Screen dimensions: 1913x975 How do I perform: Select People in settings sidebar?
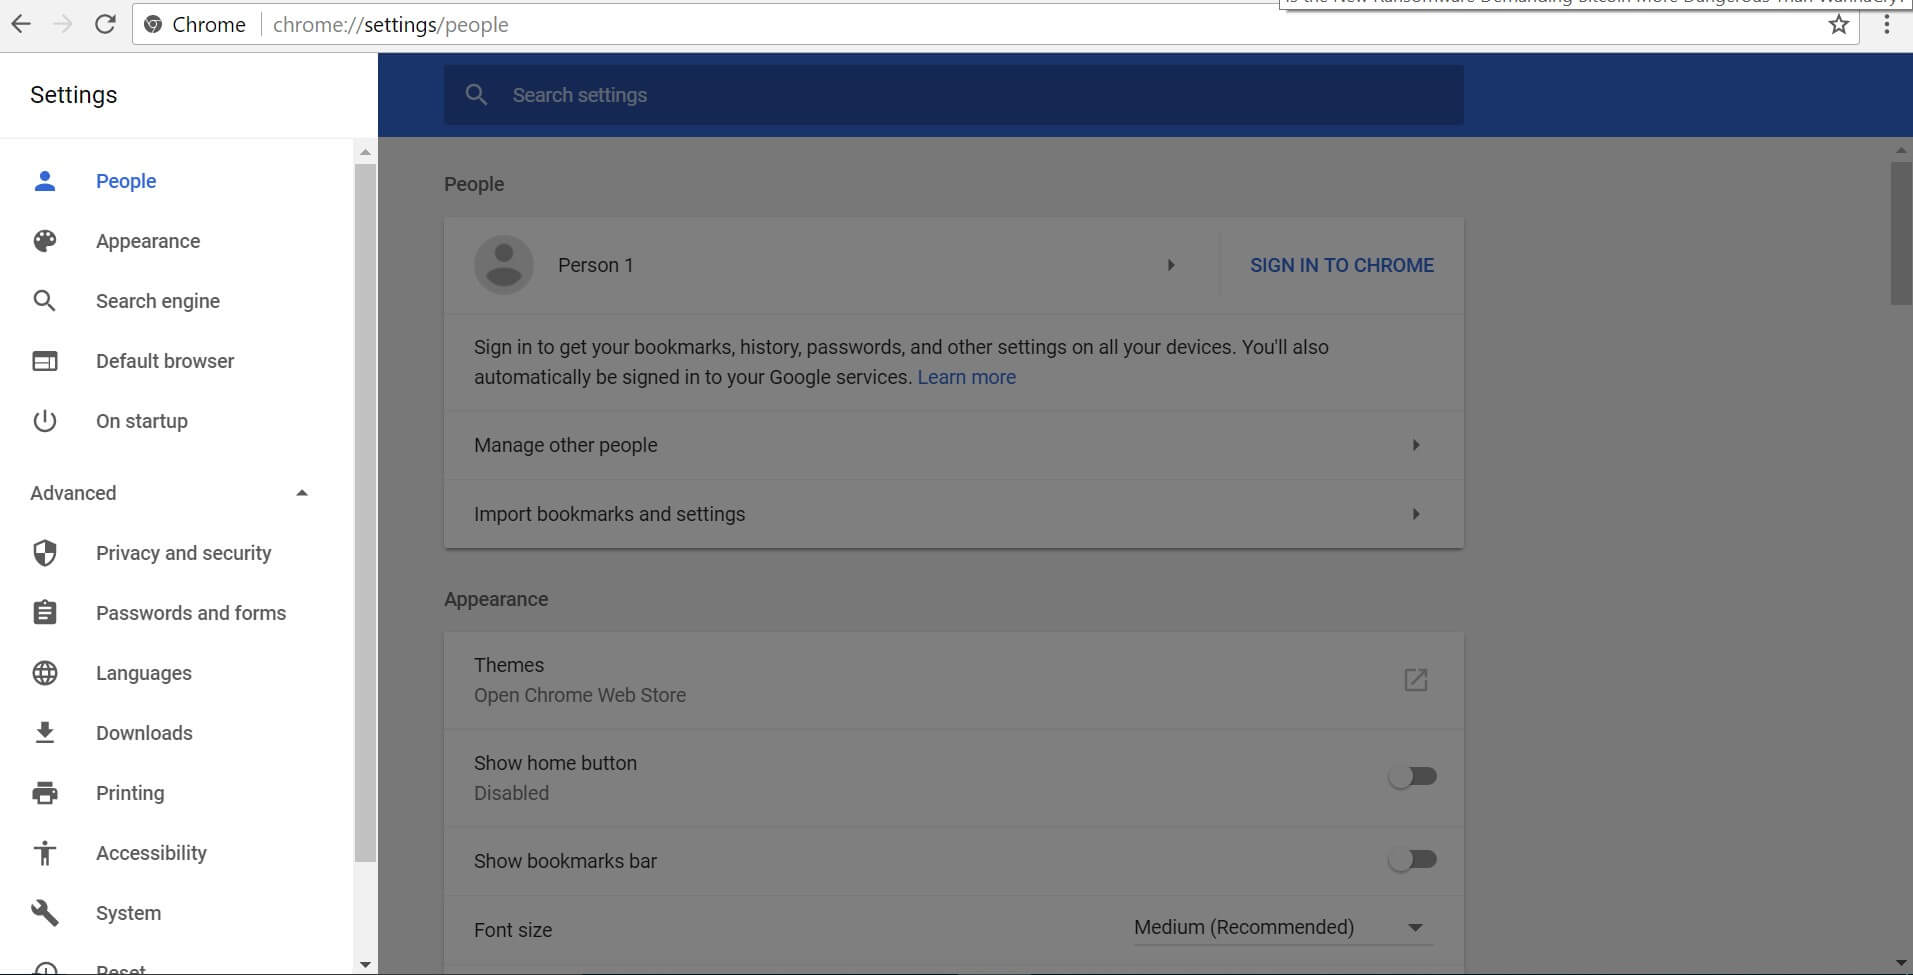(126, 181)
